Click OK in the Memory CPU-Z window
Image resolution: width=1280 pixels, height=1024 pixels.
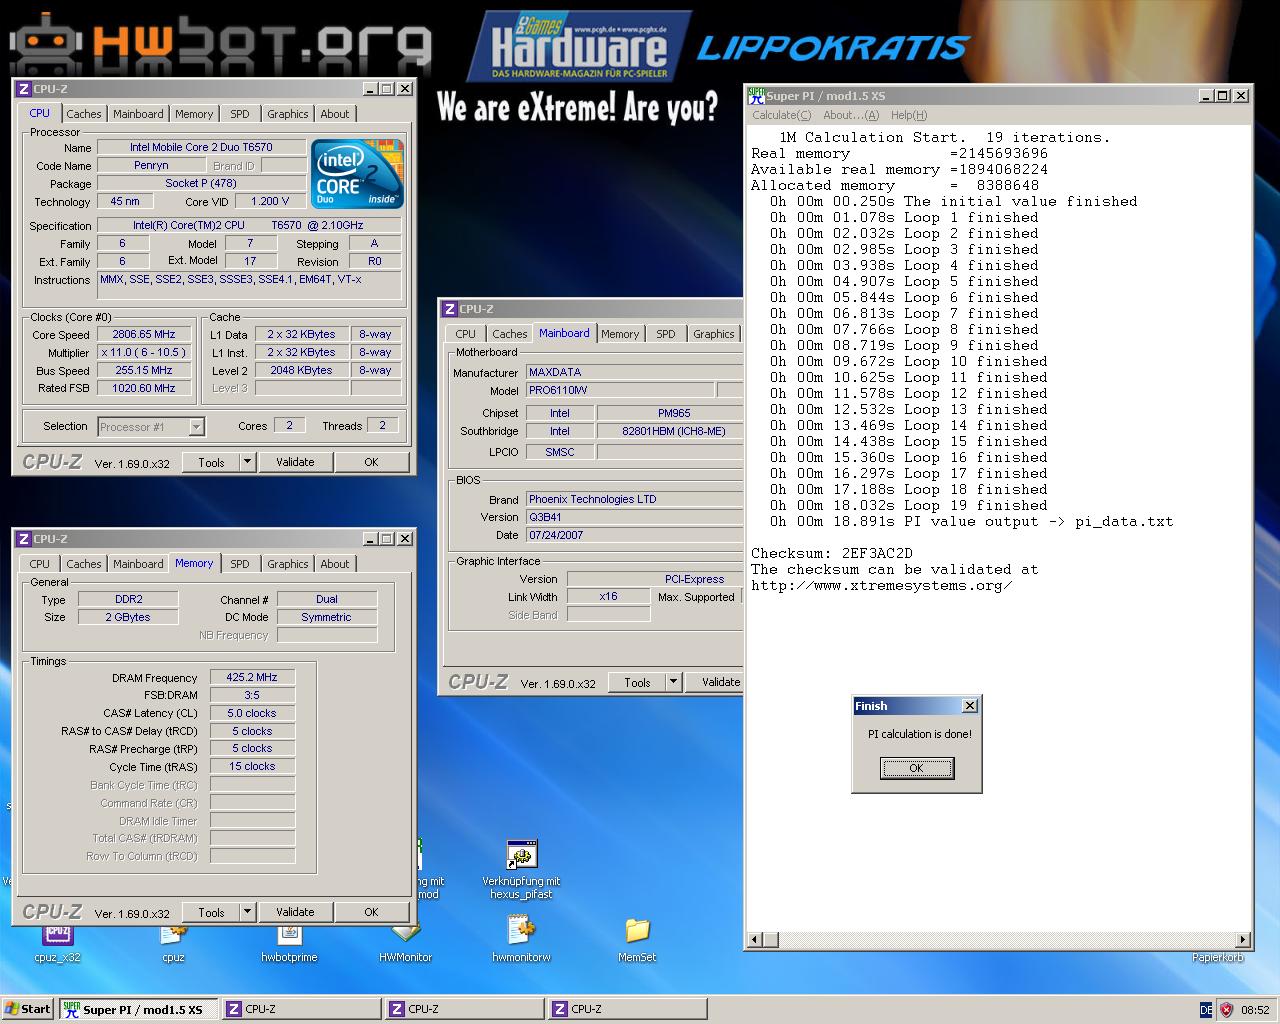tap(371, 912)
